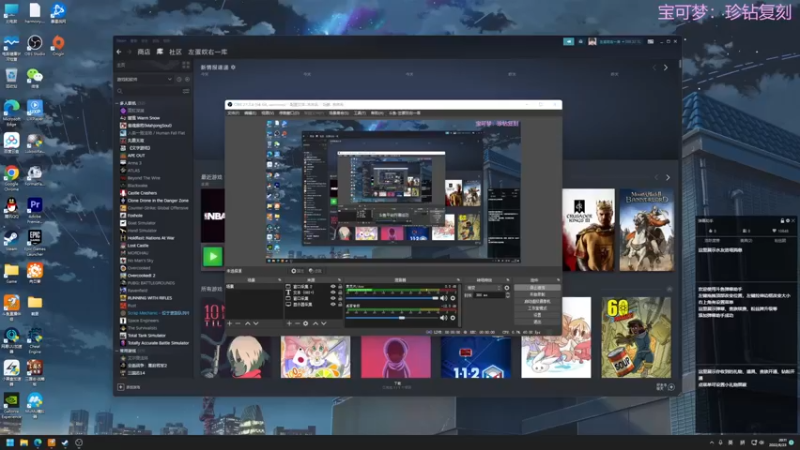Remove scene with OBS minus icon
This screenshot has height=450, width=800.
point(238,323)
